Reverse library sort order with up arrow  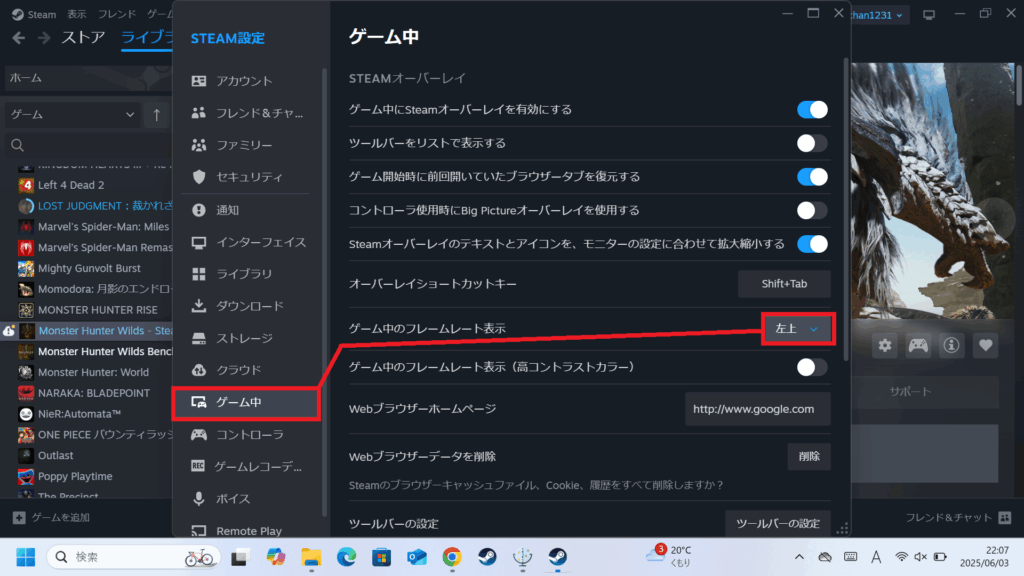click(157, 115)
